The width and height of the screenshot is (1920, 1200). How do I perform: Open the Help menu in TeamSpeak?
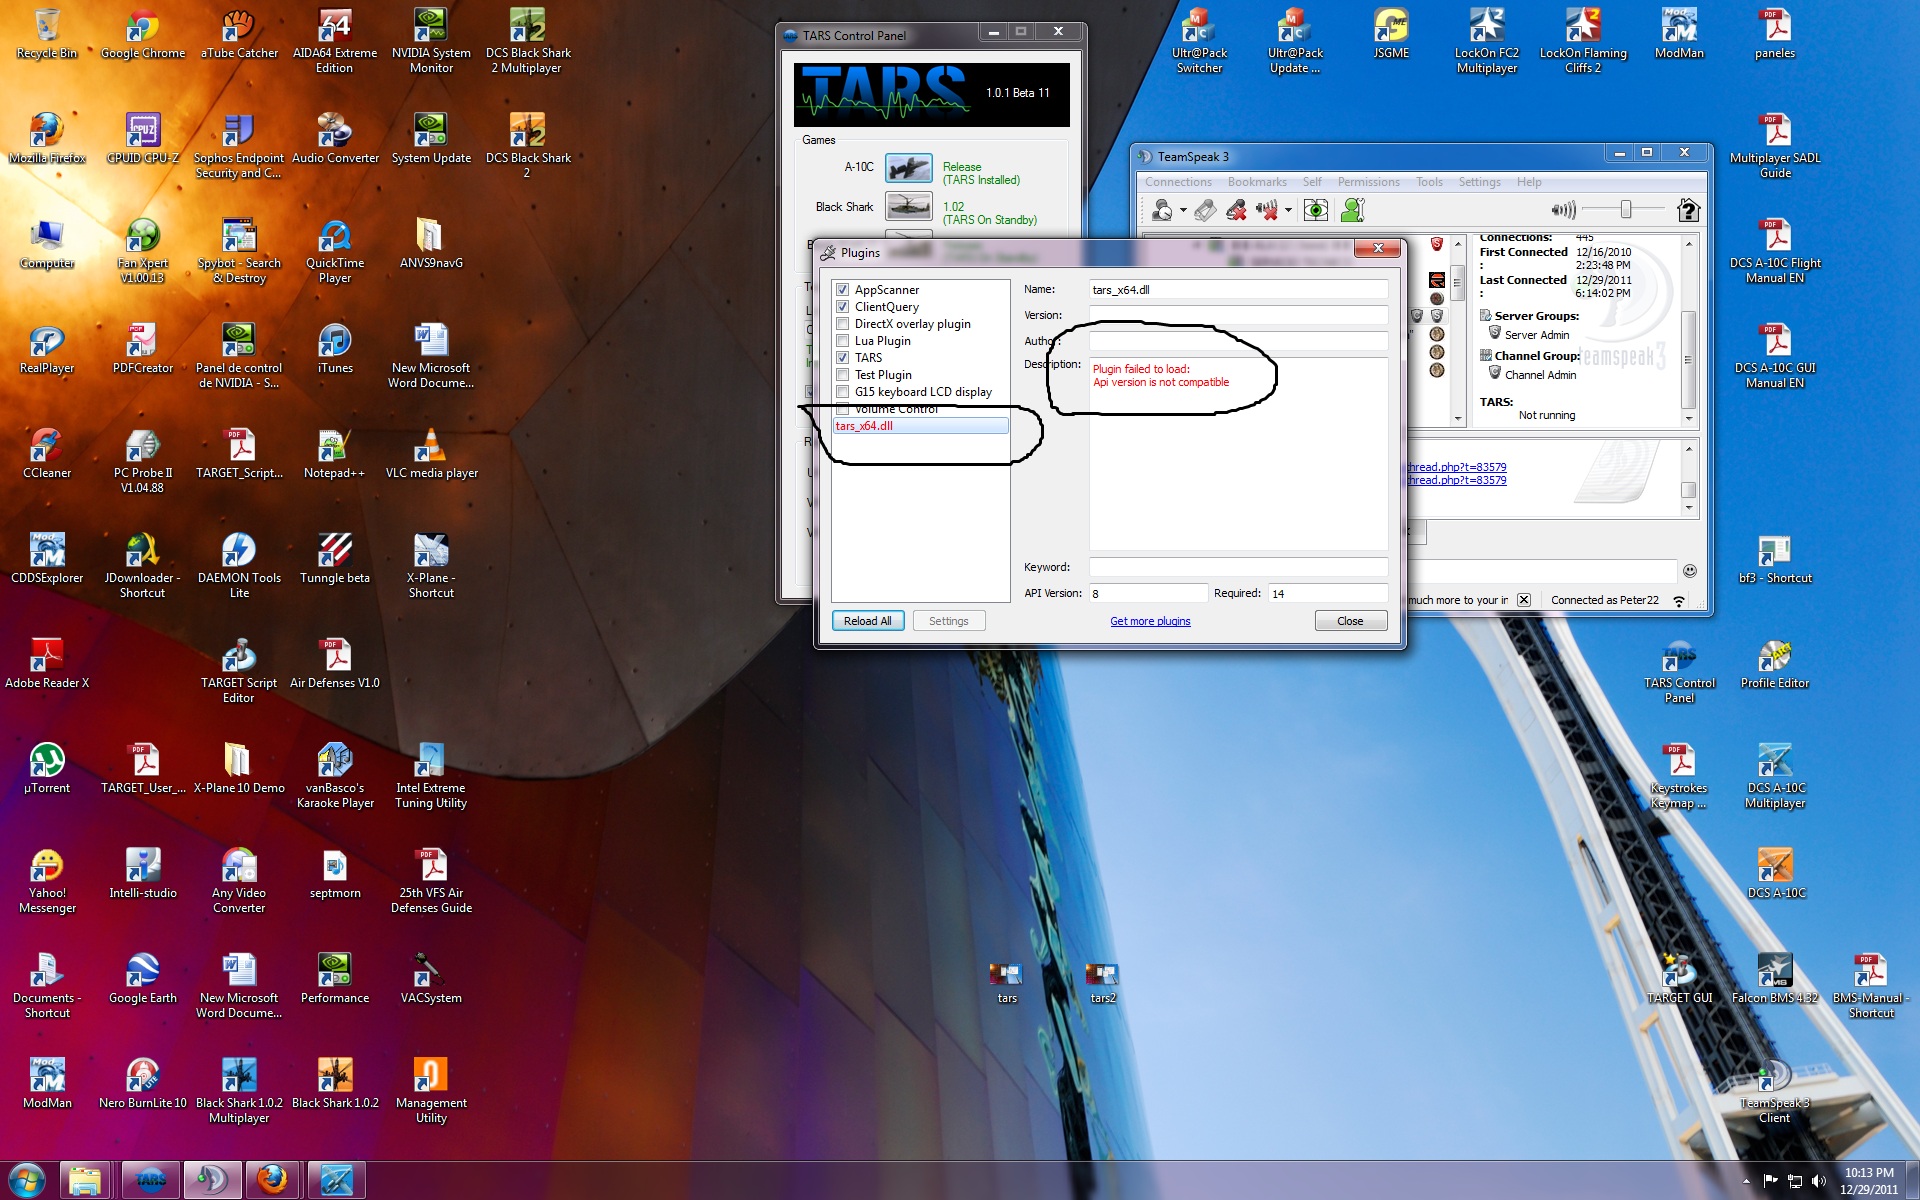pyautogui.click(x=1529, y=182)
